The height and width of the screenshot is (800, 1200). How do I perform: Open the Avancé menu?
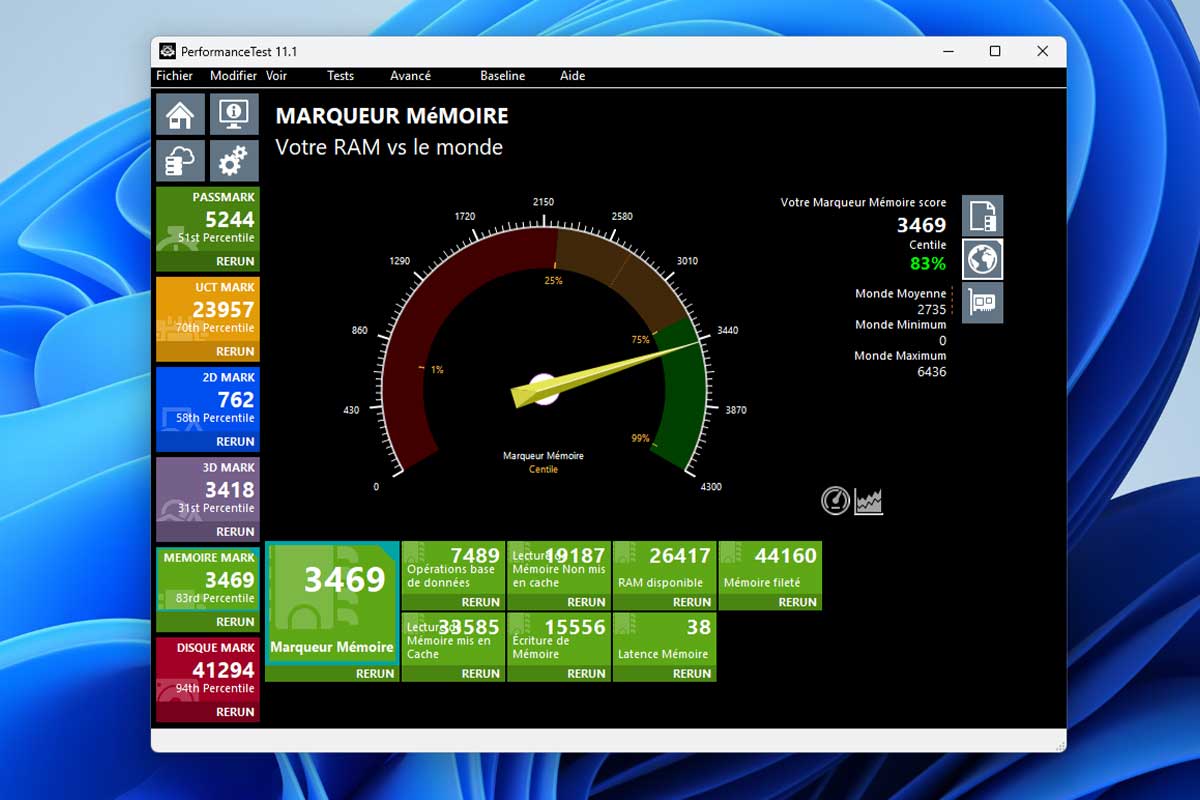click(x=410, y=76)
